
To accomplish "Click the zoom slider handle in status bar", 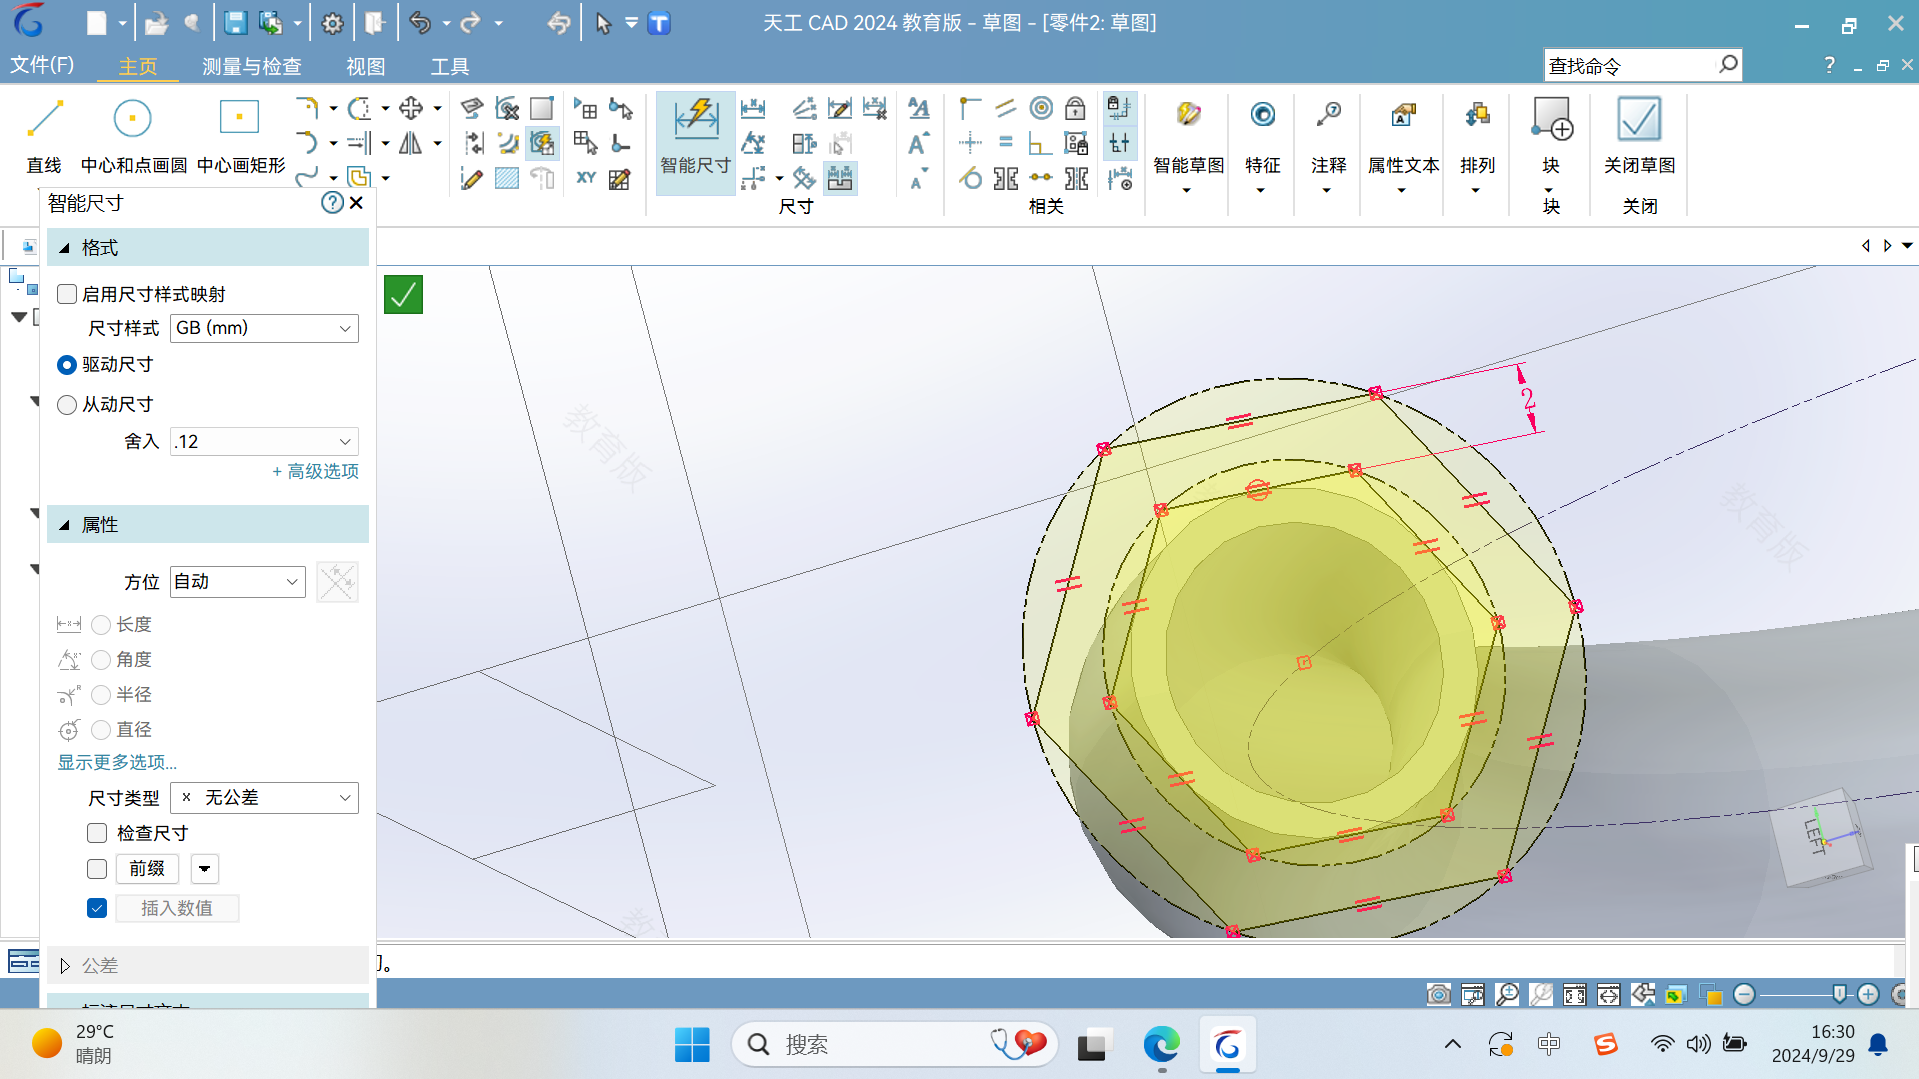I will pyautogui.click(x=1839, y=994).
